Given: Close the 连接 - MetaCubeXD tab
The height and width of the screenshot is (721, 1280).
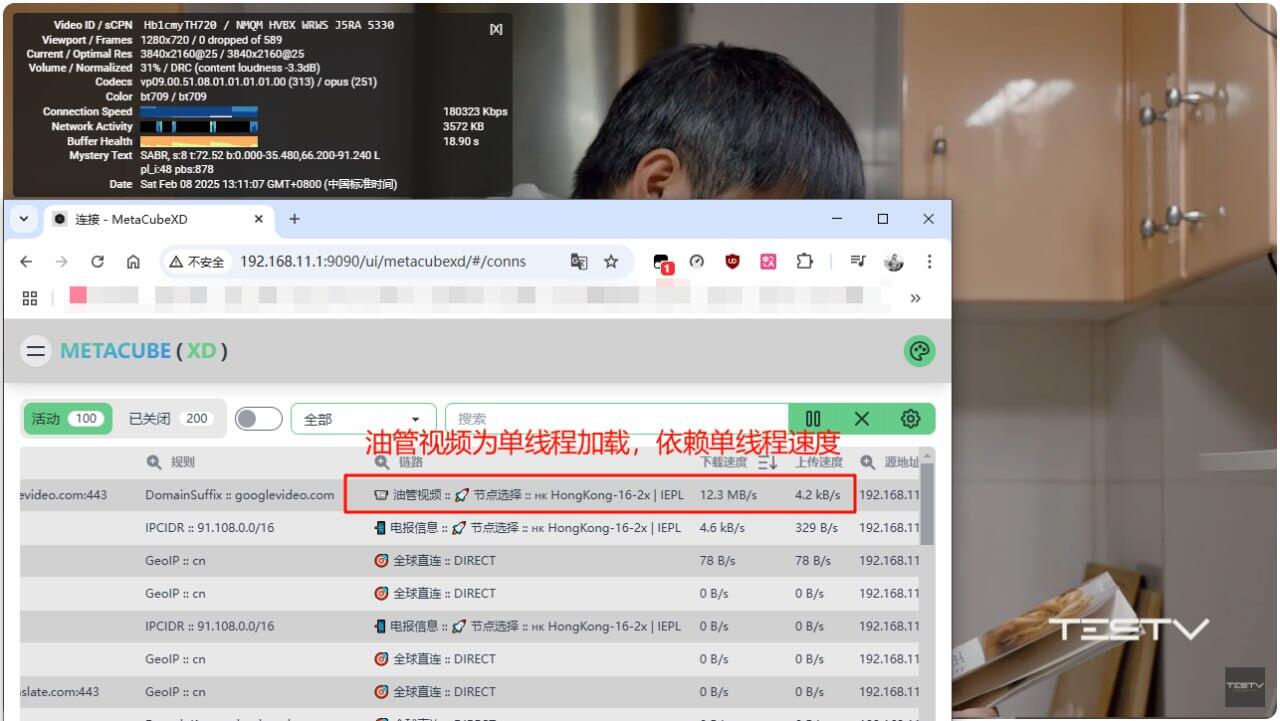Looking at the screenshot, I should [x=259, y=219].
